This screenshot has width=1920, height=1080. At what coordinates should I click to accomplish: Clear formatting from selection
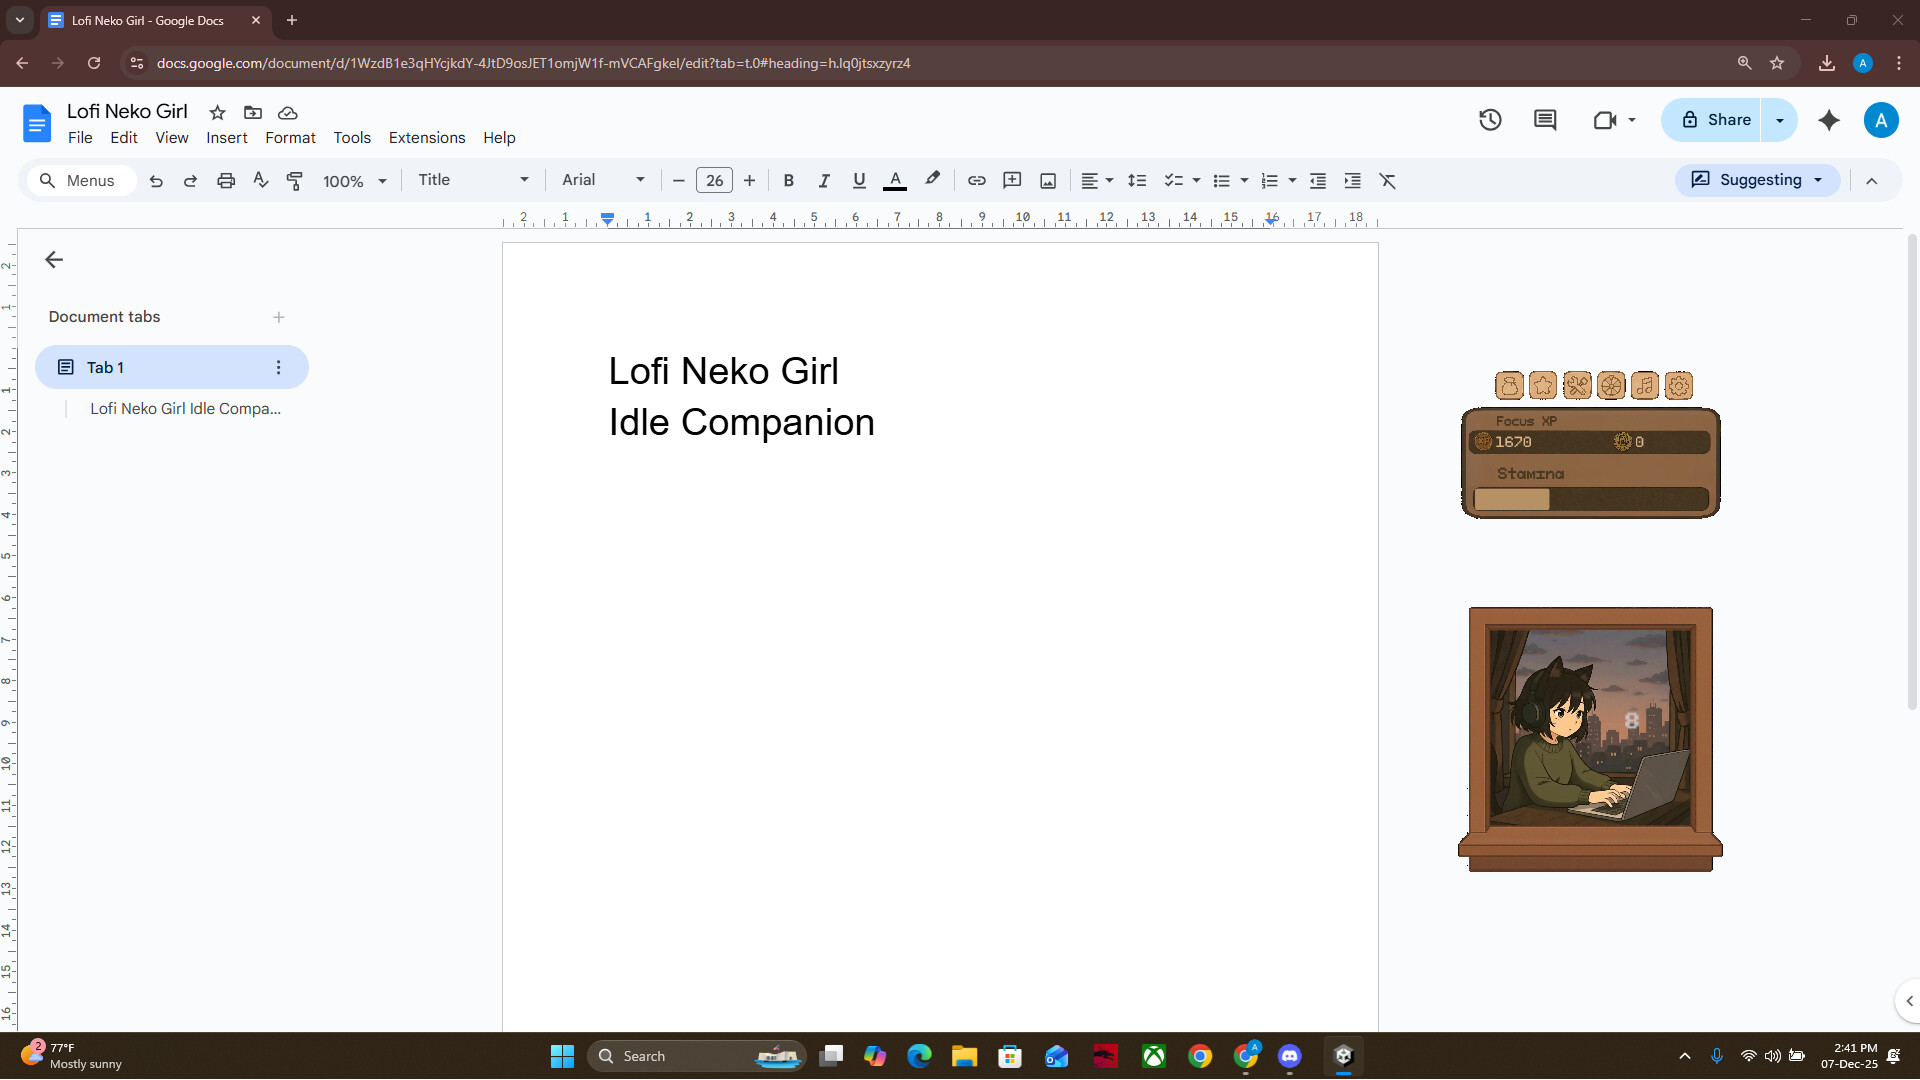click(x=1387, y=180)
